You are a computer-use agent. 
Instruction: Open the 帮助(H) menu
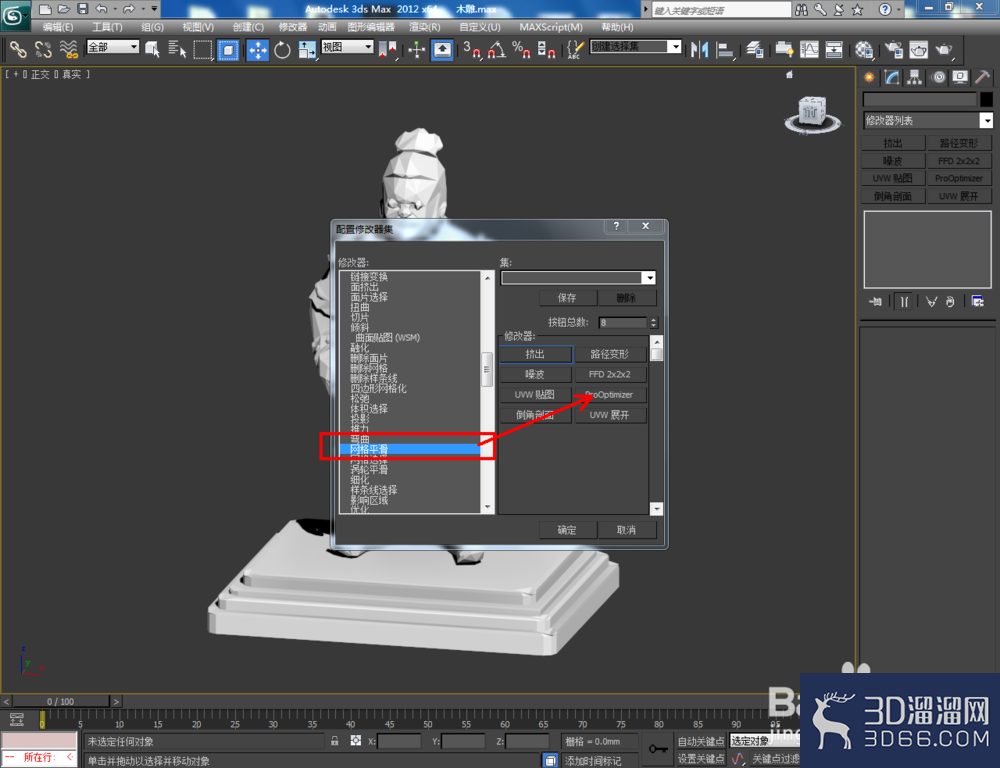(617, 27)
